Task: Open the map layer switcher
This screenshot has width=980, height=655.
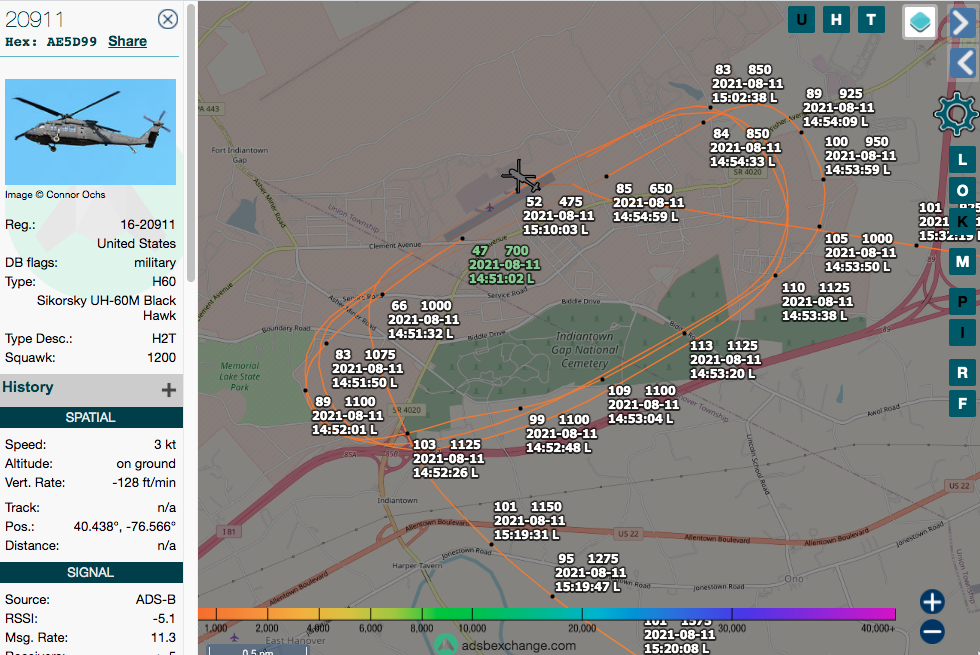Action: [x=919, y=22]
